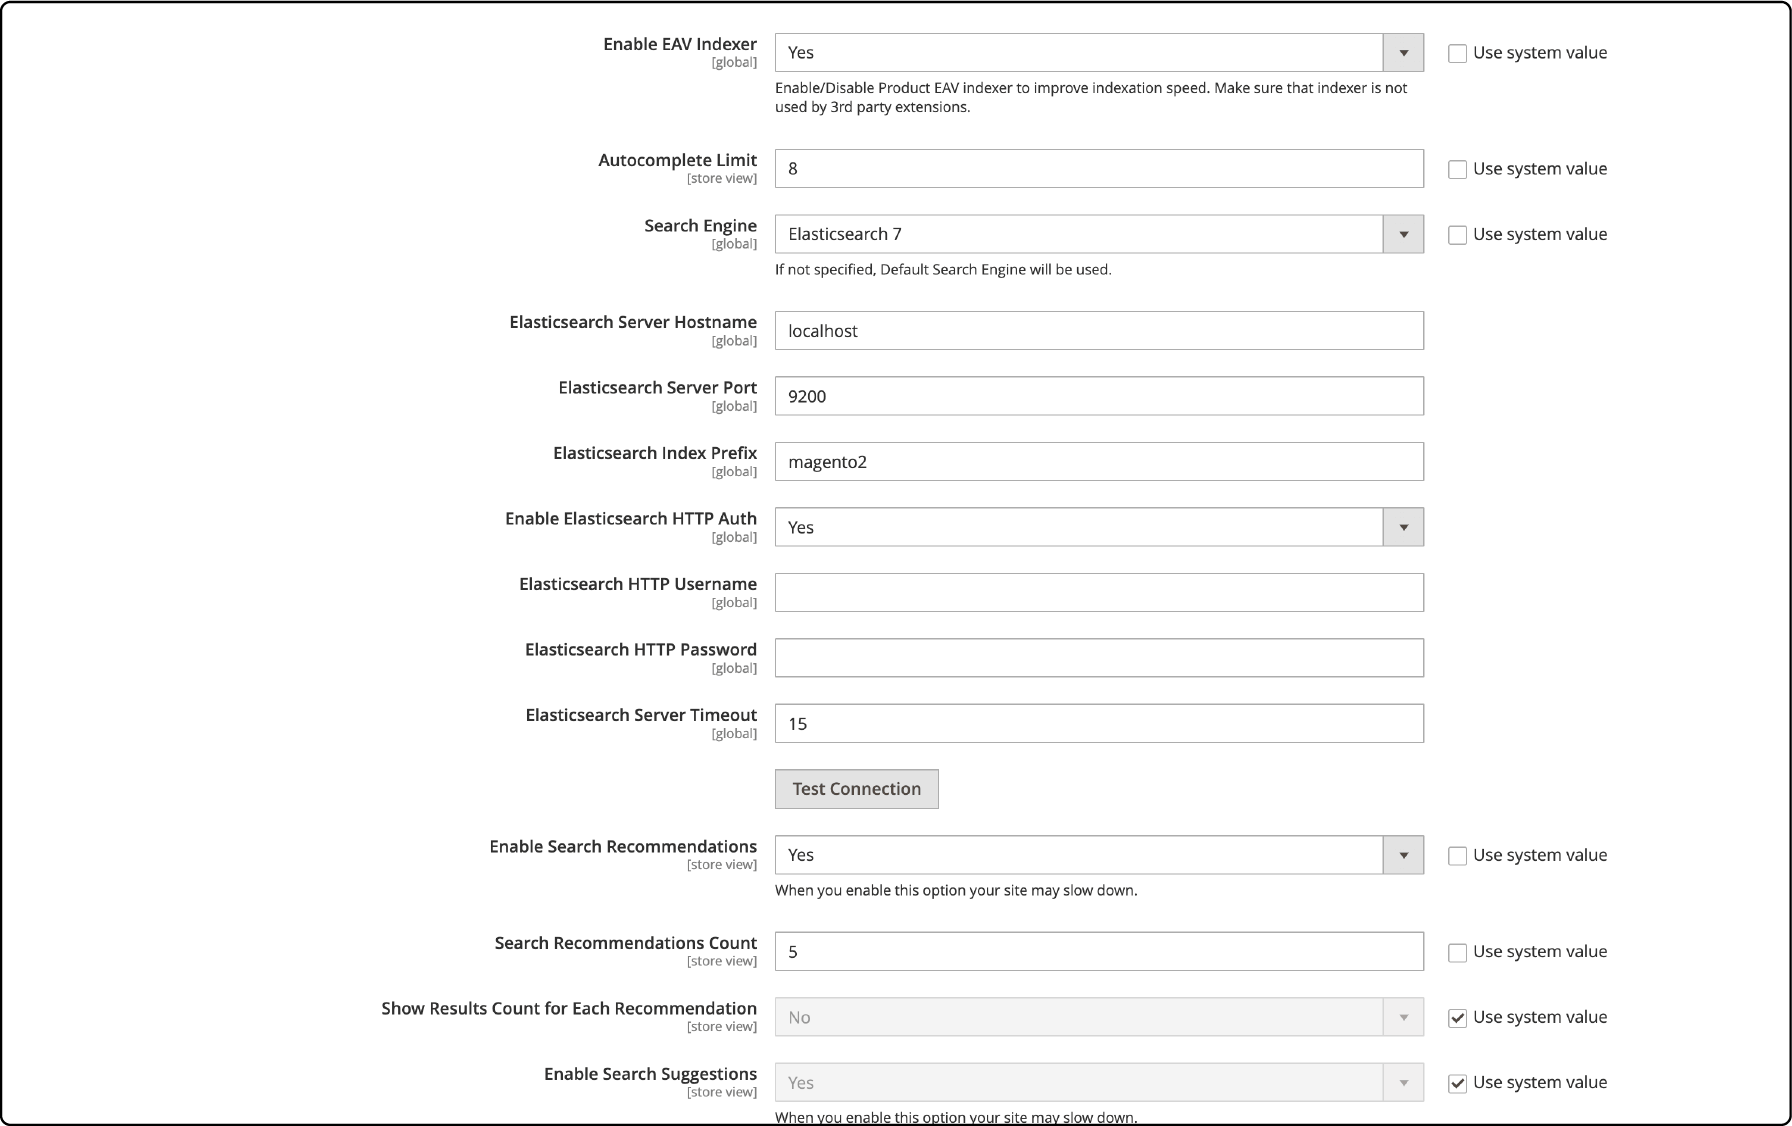Viewport: 1792px width, 1126px height.
Task: Click the Enable EAV Indexer label
Action: tap(680, 44)
